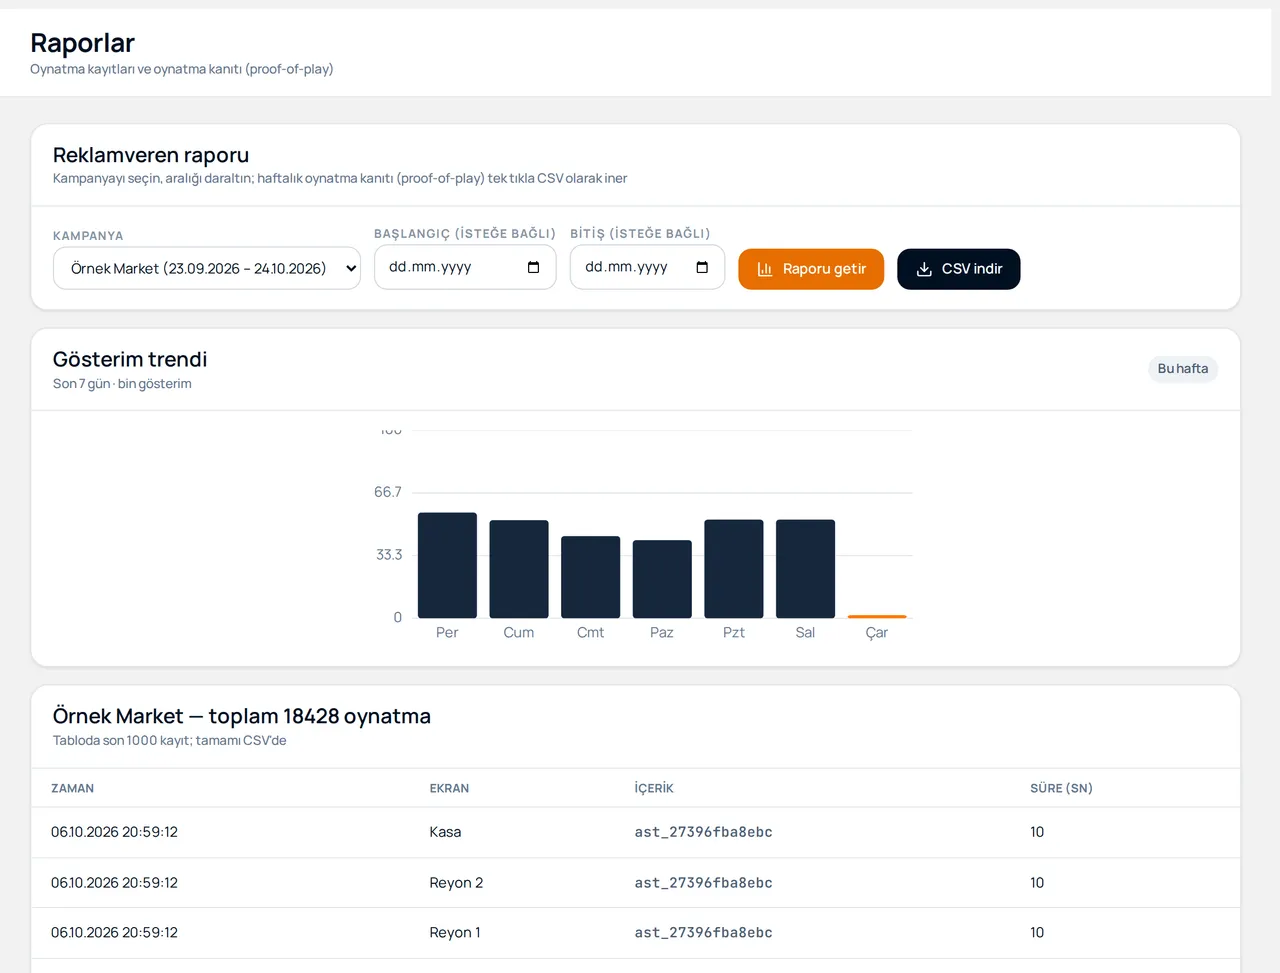Click the İÇERİK column header
1280x973 pixels.
pyautogui.click(x=654, y=788)
